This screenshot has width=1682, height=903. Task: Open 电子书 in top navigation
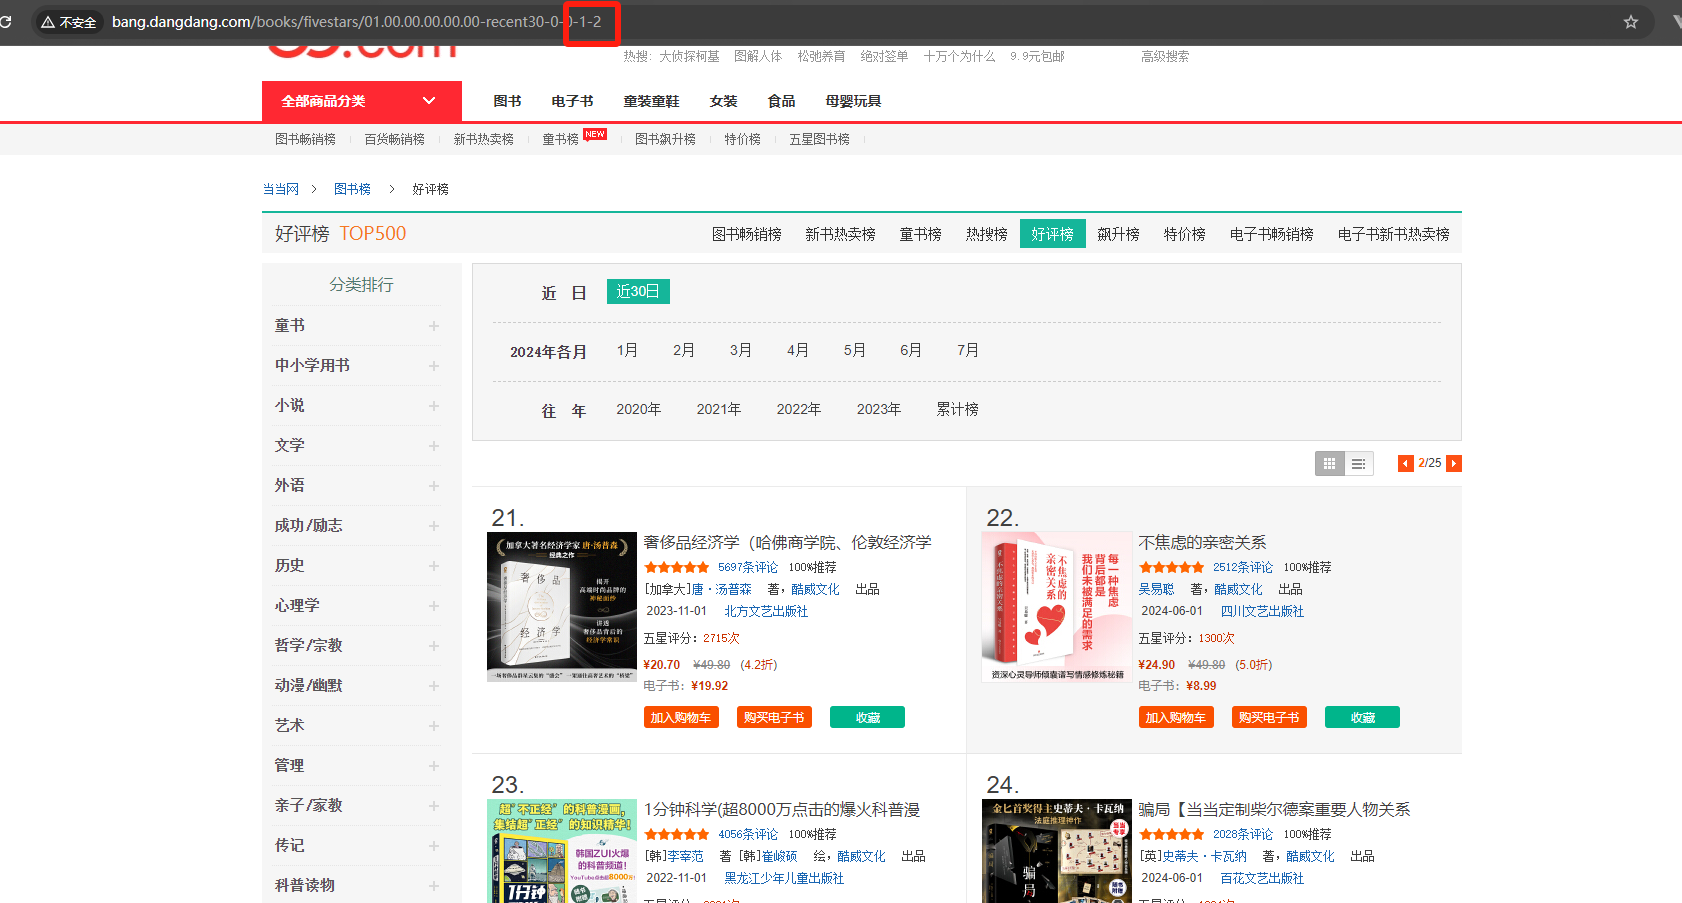tap(572, 101)
